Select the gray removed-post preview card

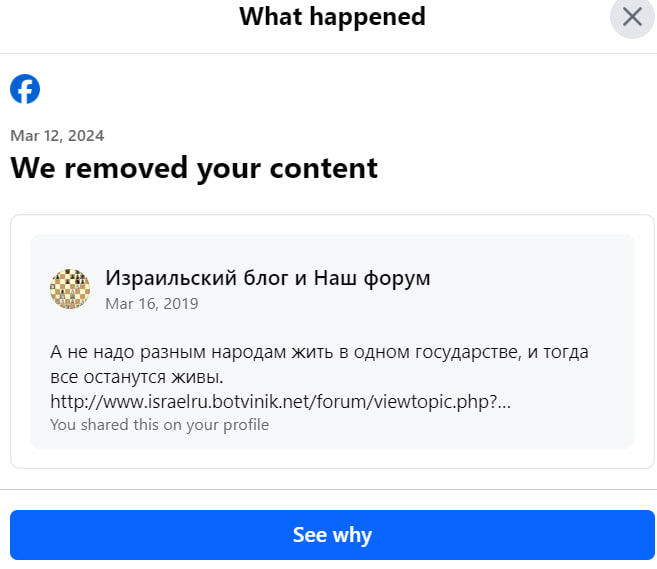tap(332, 341)
